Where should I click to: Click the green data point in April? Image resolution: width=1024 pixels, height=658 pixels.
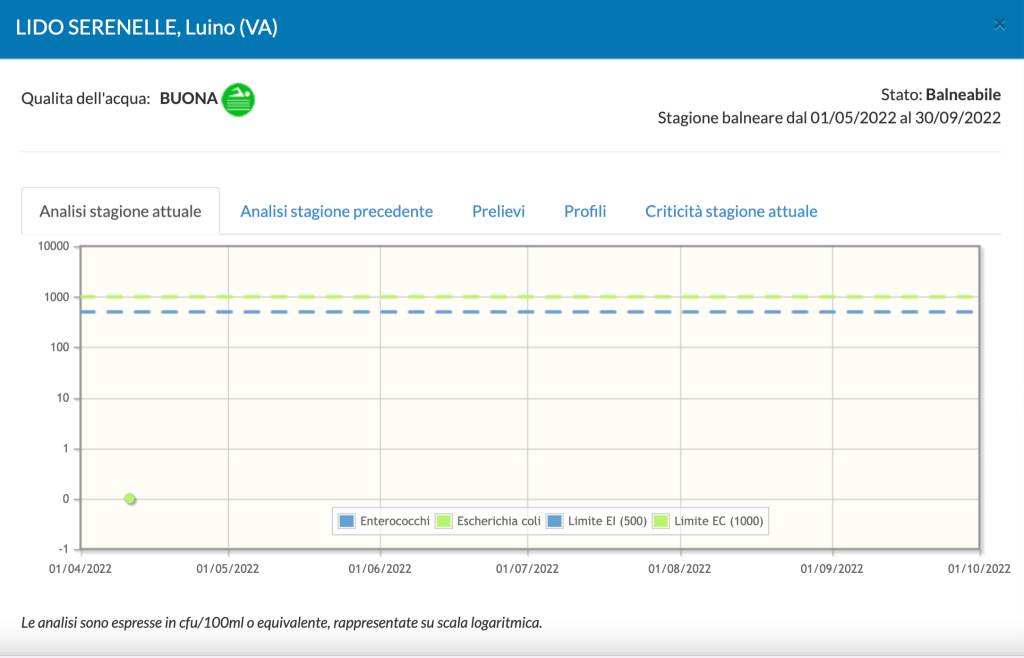pyautogui.click(x=130, y=499)
